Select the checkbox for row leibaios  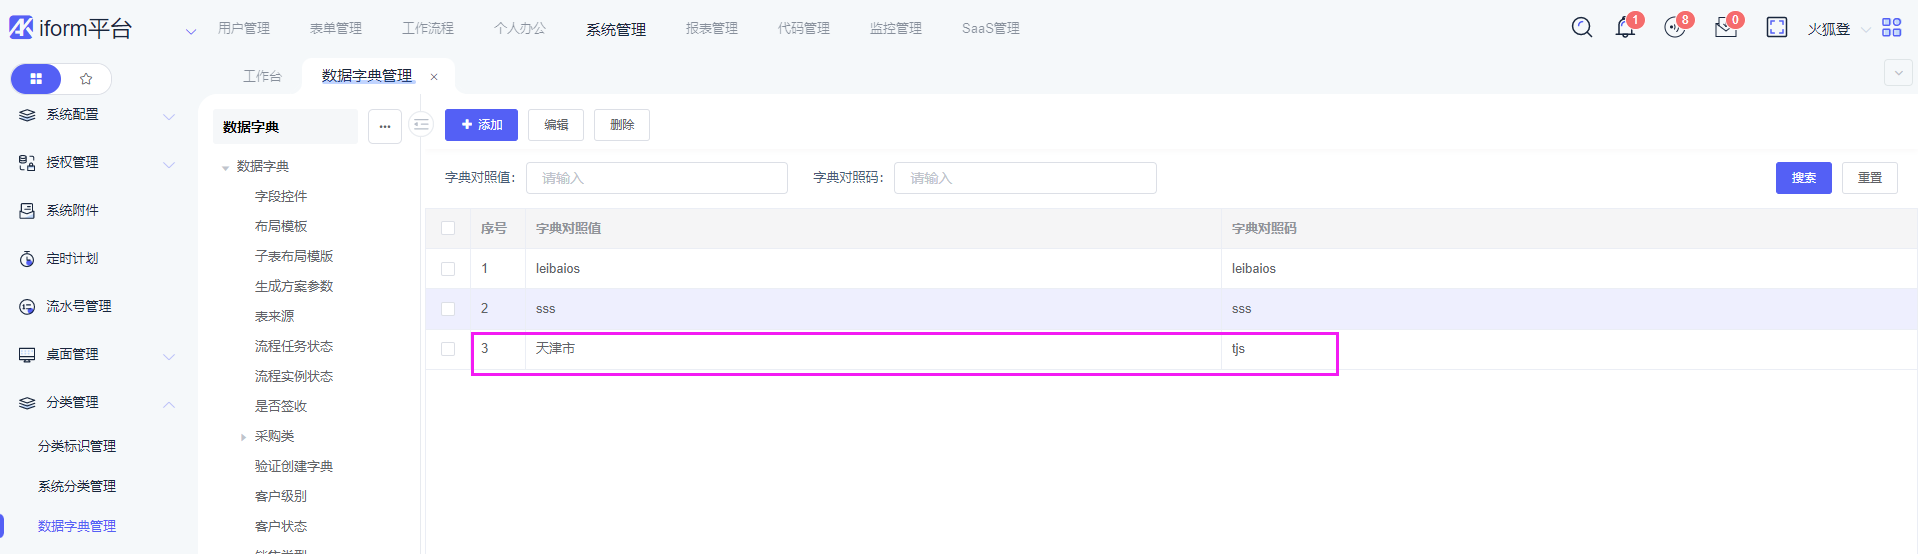point(448,269)
